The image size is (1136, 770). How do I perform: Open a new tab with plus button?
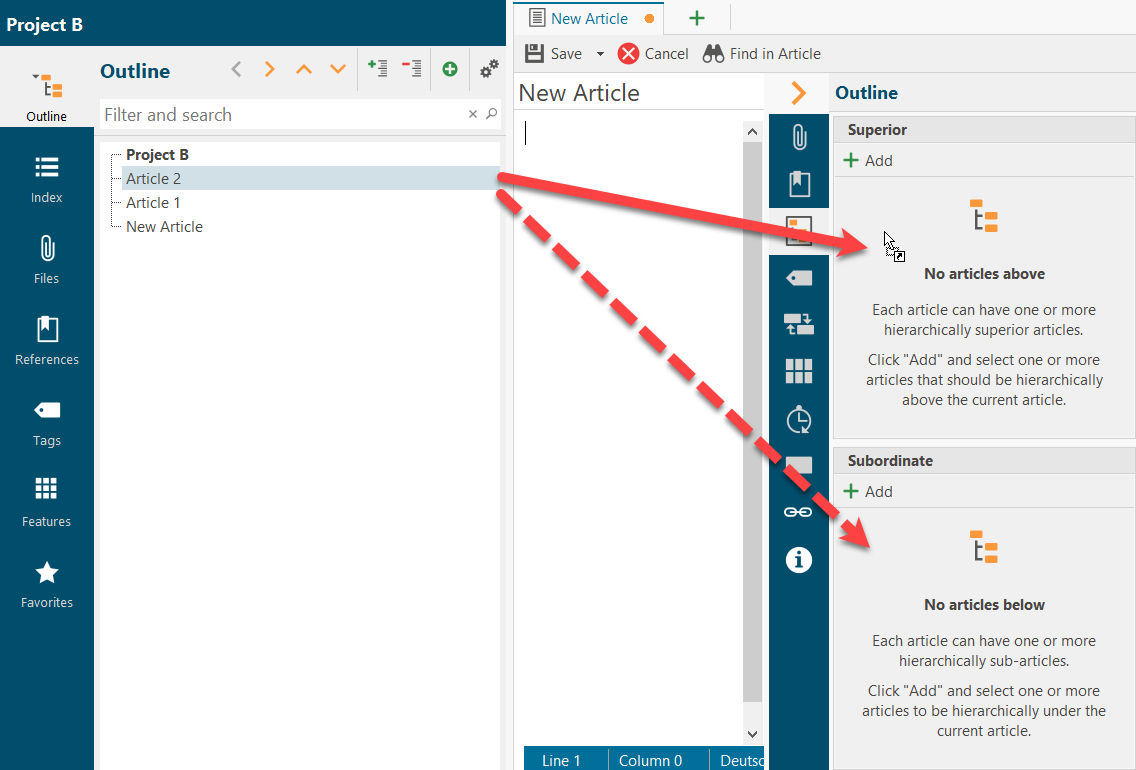pos(697,18)
